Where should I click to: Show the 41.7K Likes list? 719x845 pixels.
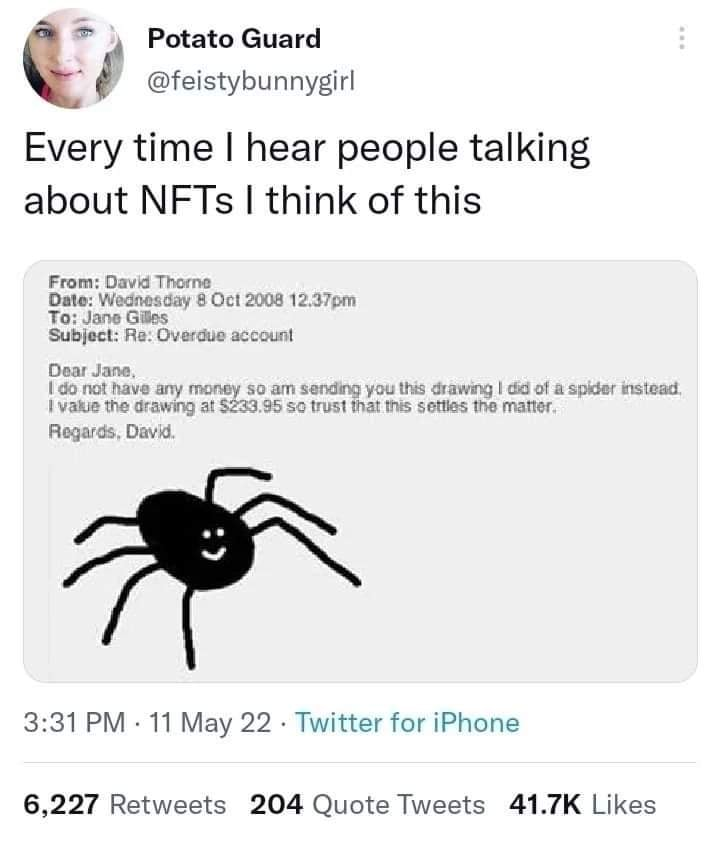[x=583, y=803]
